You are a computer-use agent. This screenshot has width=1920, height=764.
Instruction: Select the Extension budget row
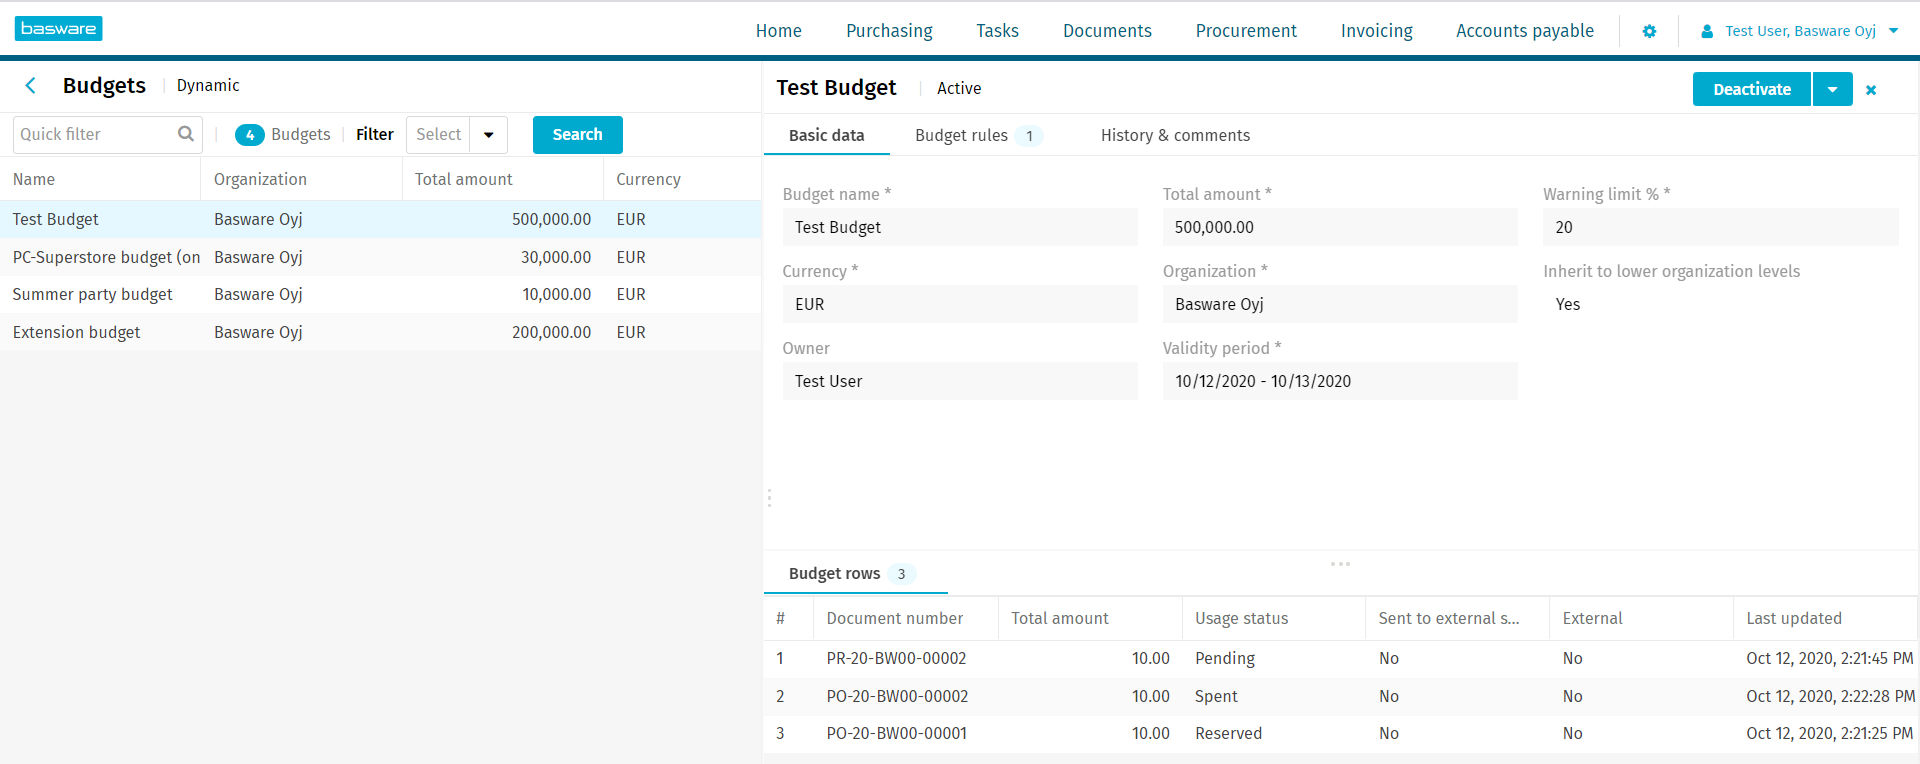pos(380,332)
